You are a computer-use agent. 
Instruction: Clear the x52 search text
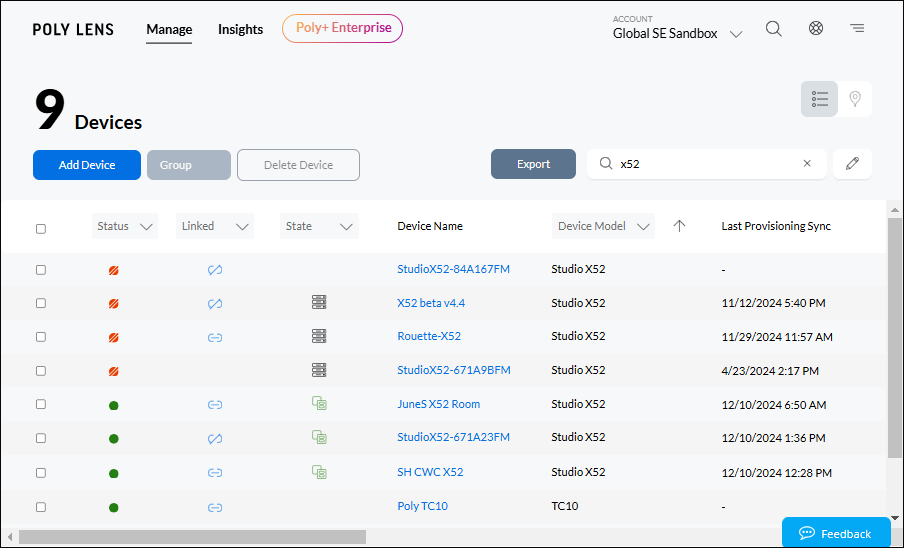click(807, 164)
